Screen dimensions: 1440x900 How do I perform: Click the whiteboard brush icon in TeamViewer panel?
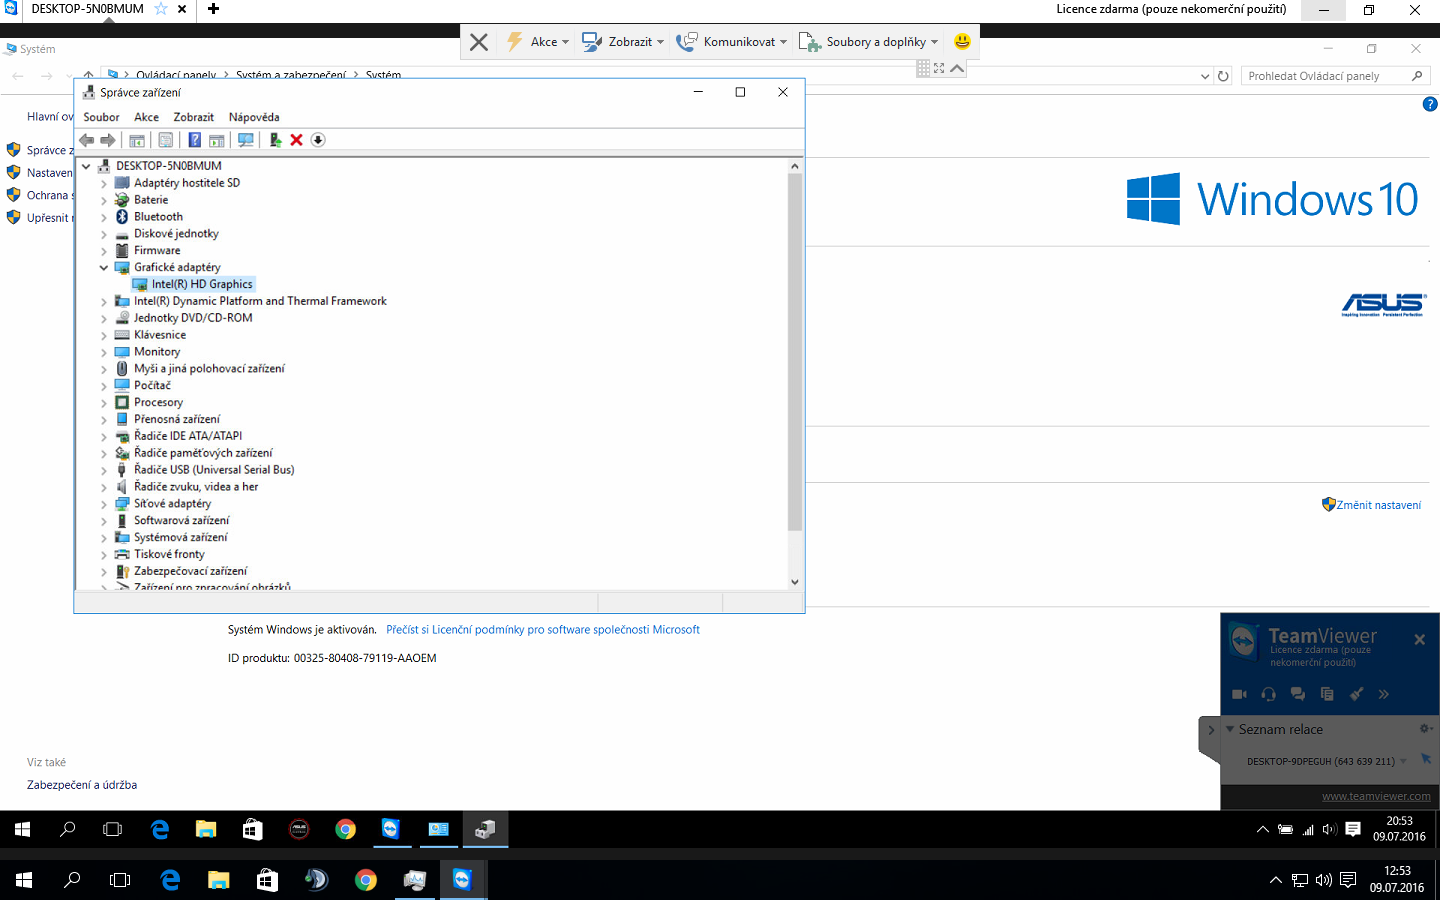tap(1356, 694)
